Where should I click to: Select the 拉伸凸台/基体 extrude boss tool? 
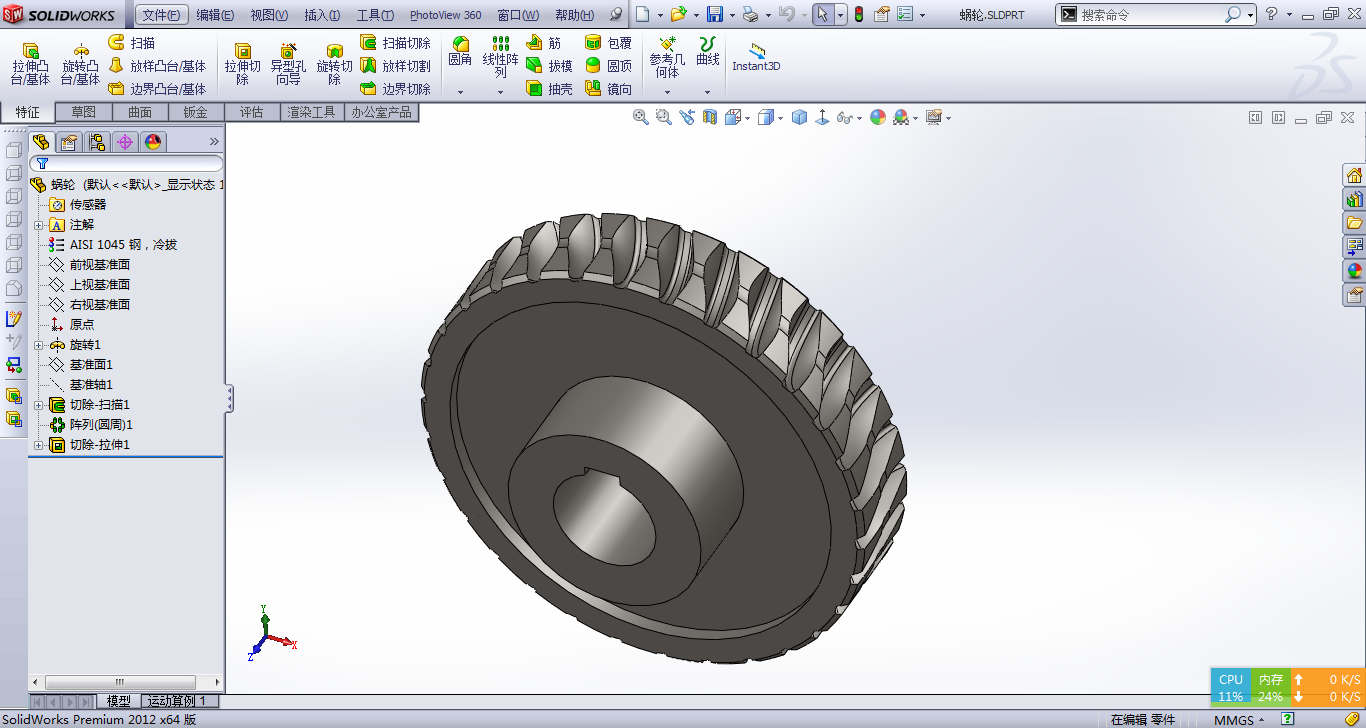coord(30,64)
